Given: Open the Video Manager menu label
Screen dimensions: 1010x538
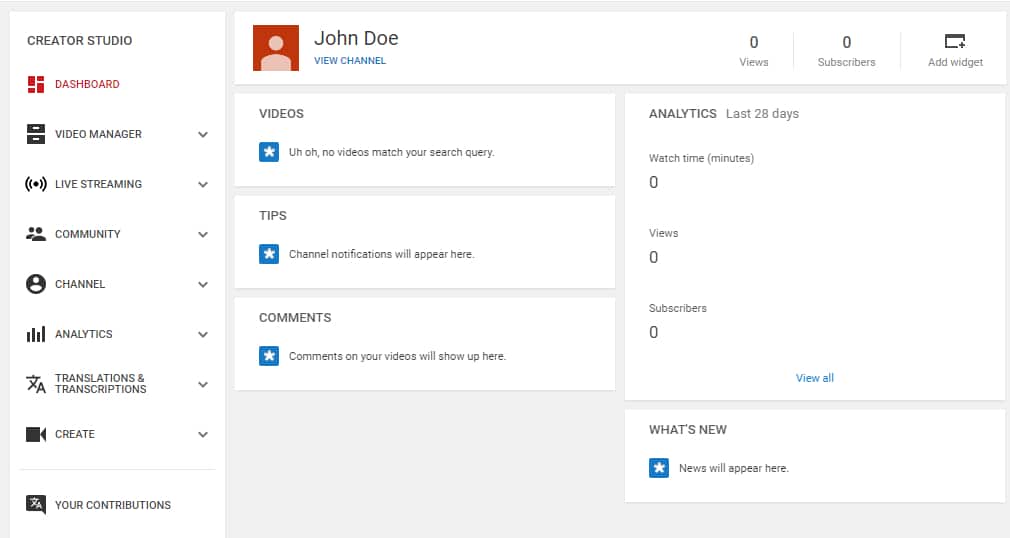Looking at the screenshot, I should 98,134.
